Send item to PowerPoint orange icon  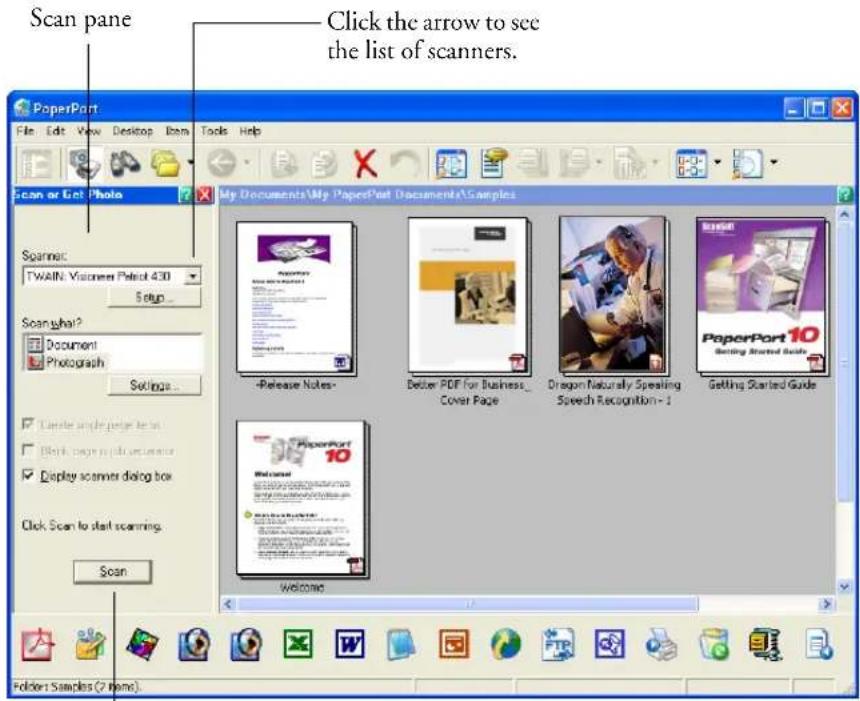[454, 644]
